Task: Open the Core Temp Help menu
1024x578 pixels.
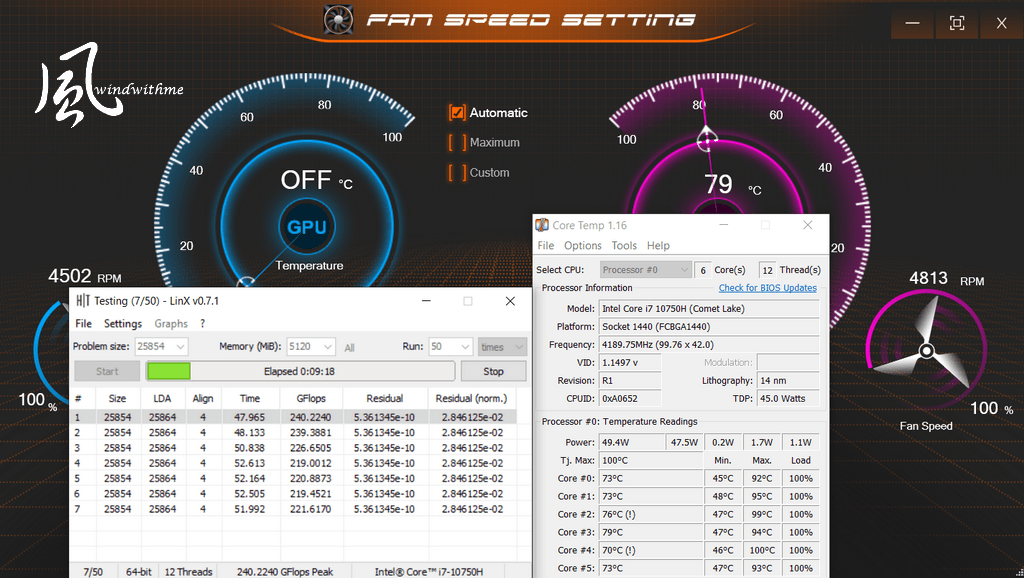Action: pos(658,246)
